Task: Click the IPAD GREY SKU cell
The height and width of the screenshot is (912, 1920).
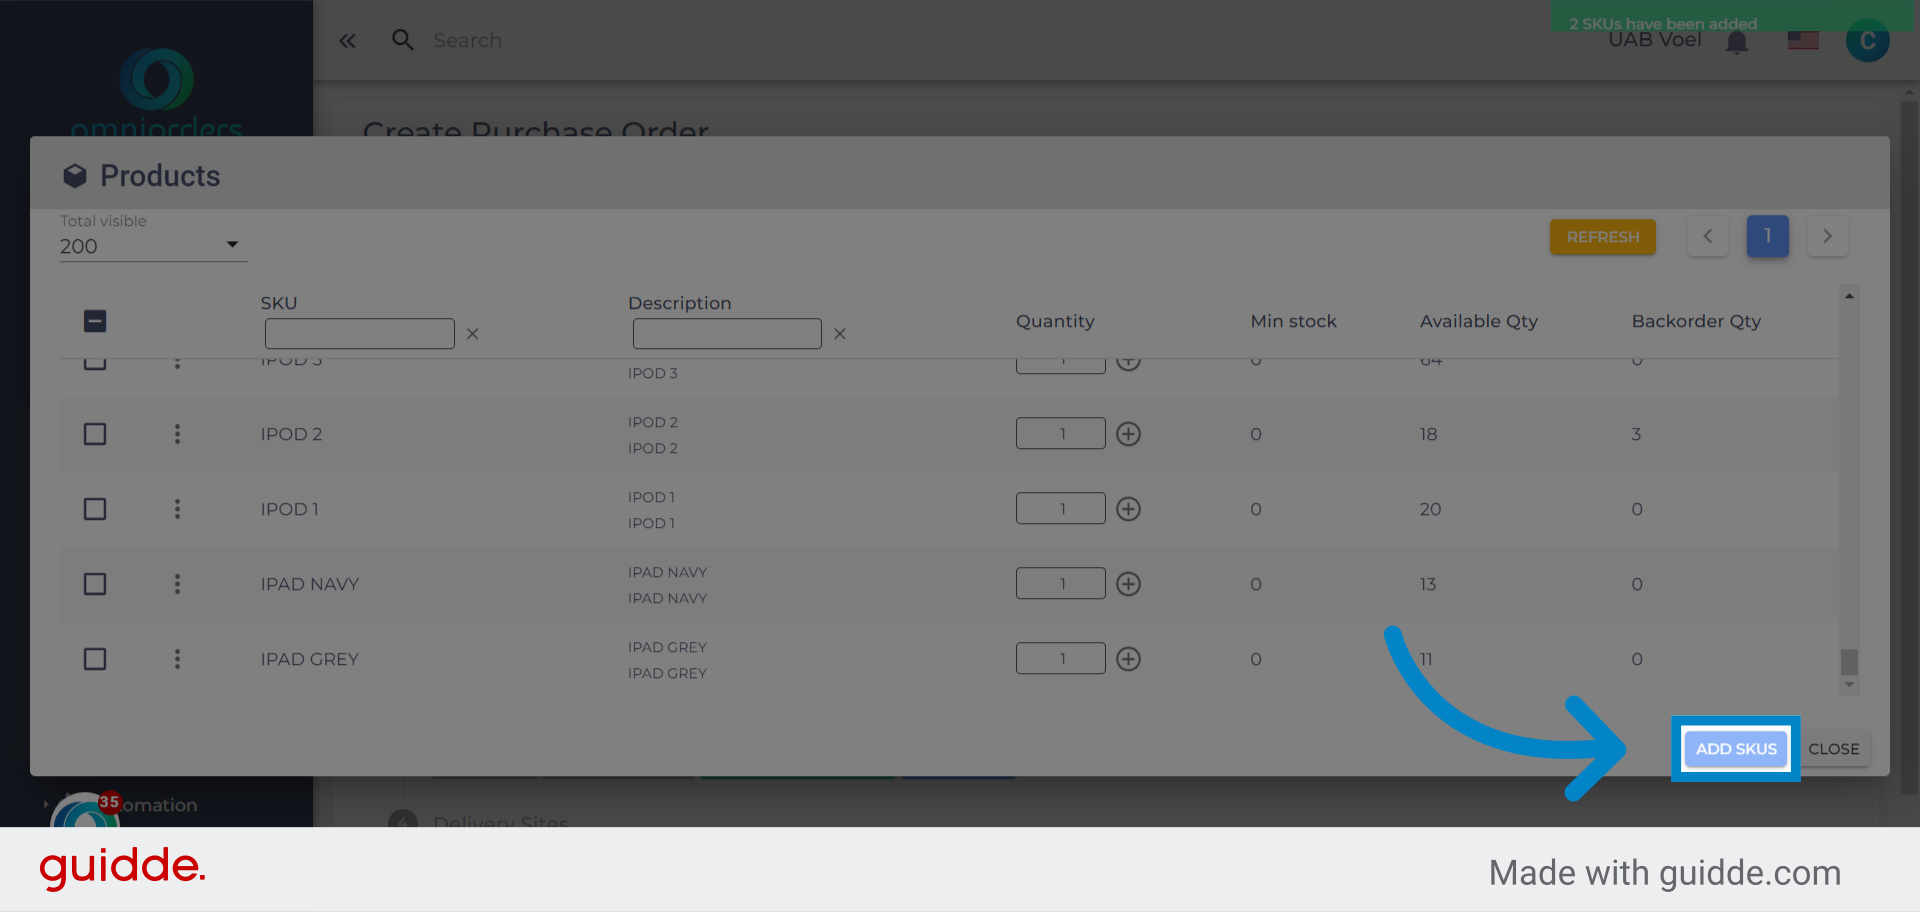Action: coord(310,659)
